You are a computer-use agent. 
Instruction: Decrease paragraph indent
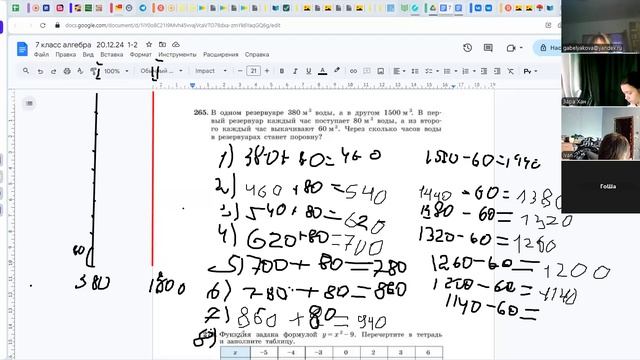484,71
